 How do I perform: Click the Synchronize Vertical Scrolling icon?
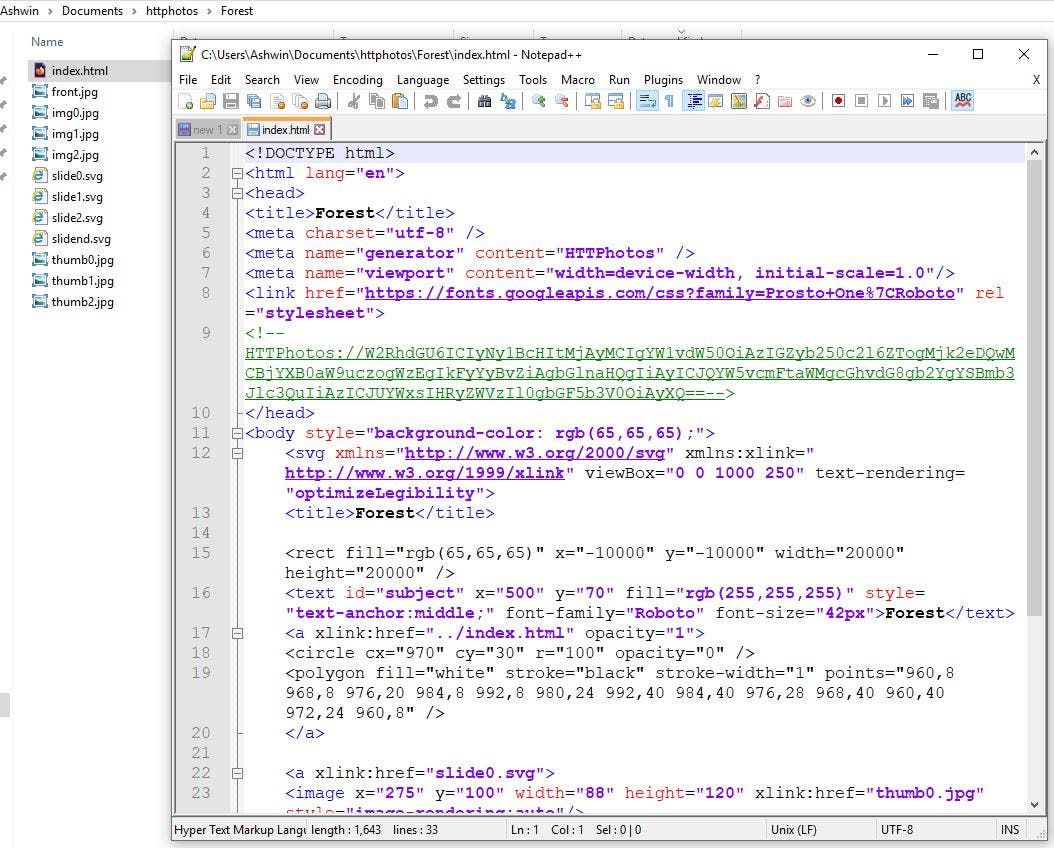click(x=592, y=101)
